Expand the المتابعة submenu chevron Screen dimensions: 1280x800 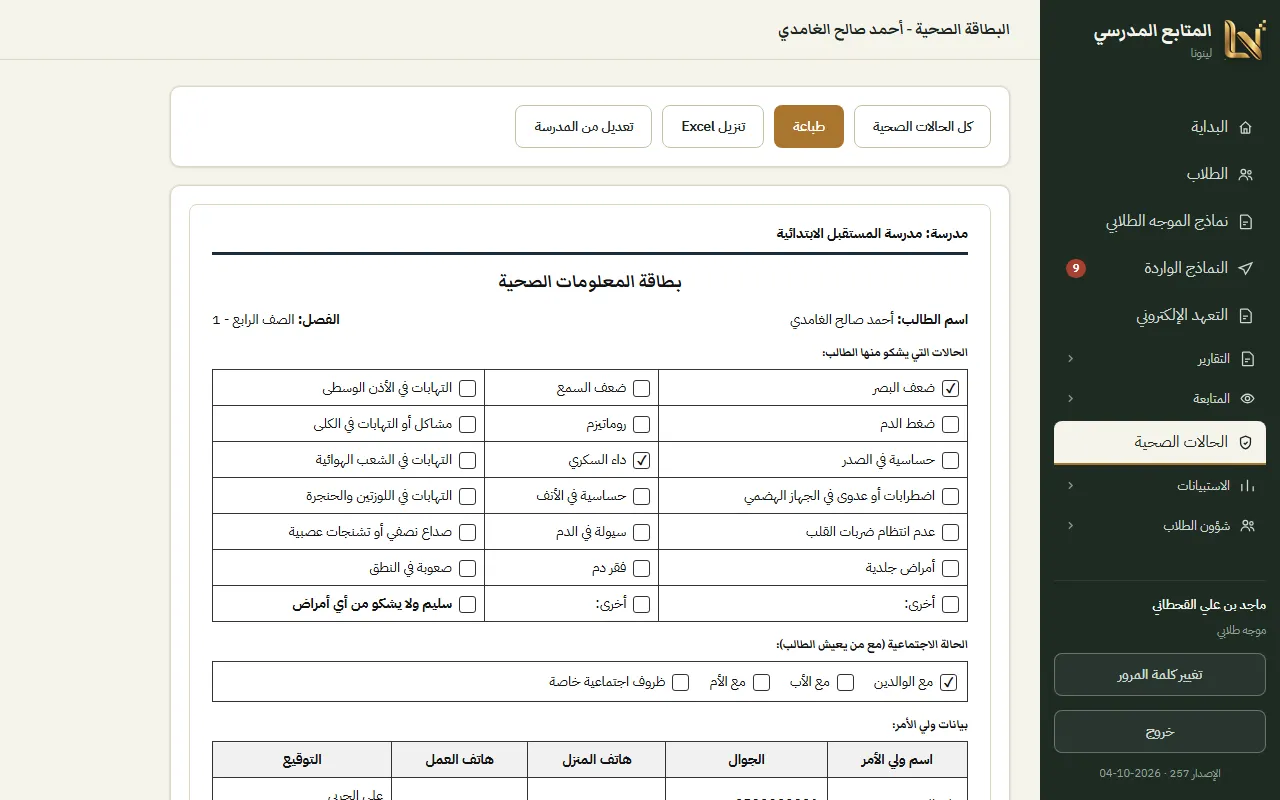coord(1071,399)
